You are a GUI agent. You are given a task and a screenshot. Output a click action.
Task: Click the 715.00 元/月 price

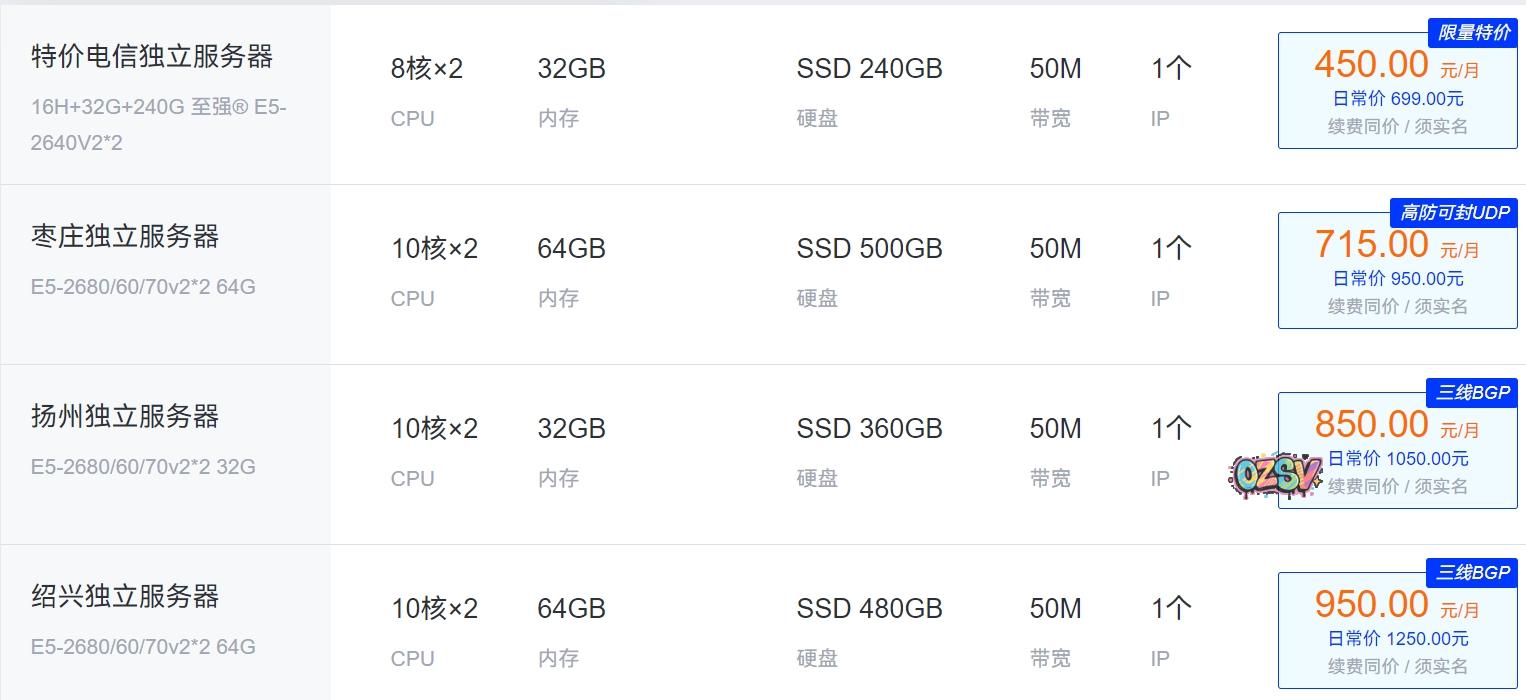click(x=1396, y=245)
